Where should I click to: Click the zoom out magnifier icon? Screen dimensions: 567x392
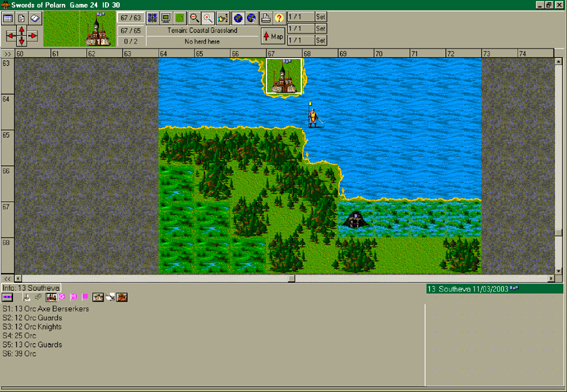(x=195, y=18)
